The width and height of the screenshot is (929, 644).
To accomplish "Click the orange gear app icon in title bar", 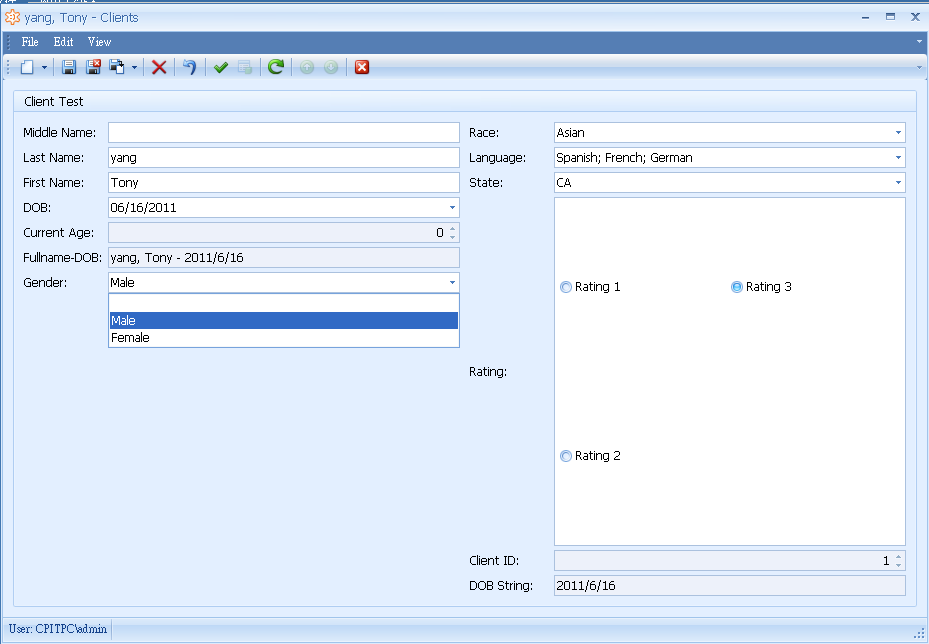I will pyautogui.click(x=12, y=18).
